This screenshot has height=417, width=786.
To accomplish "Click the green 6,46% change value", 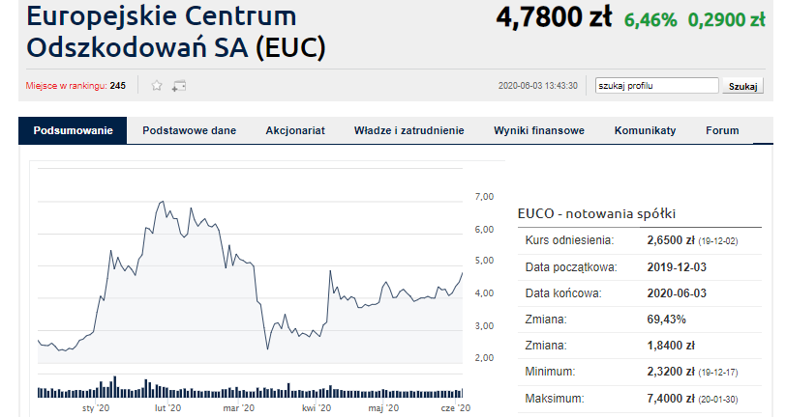I will [650, 19].
